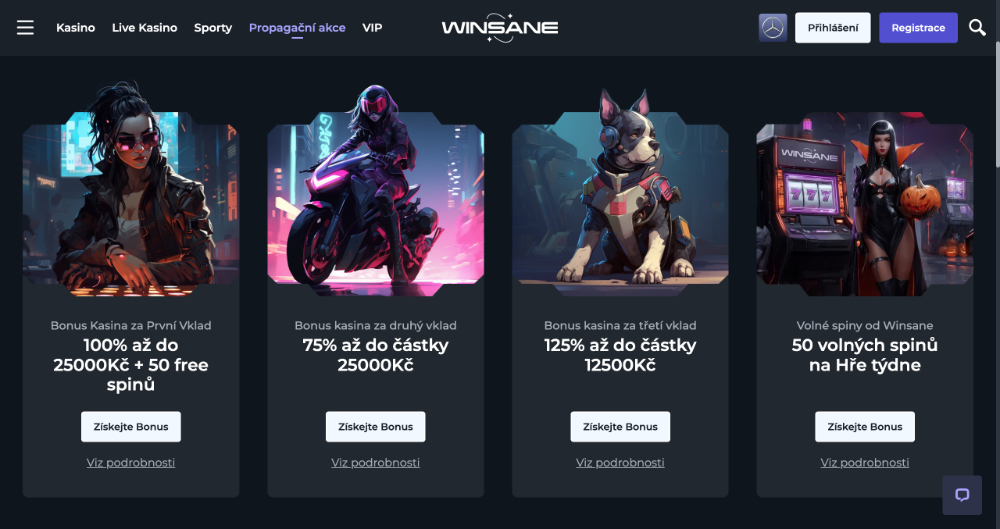The width and height of the screenshot is (1000, 529).
Task: Get second deposit bonus via Získejte Bonus
Action: (x=376, y=426)
